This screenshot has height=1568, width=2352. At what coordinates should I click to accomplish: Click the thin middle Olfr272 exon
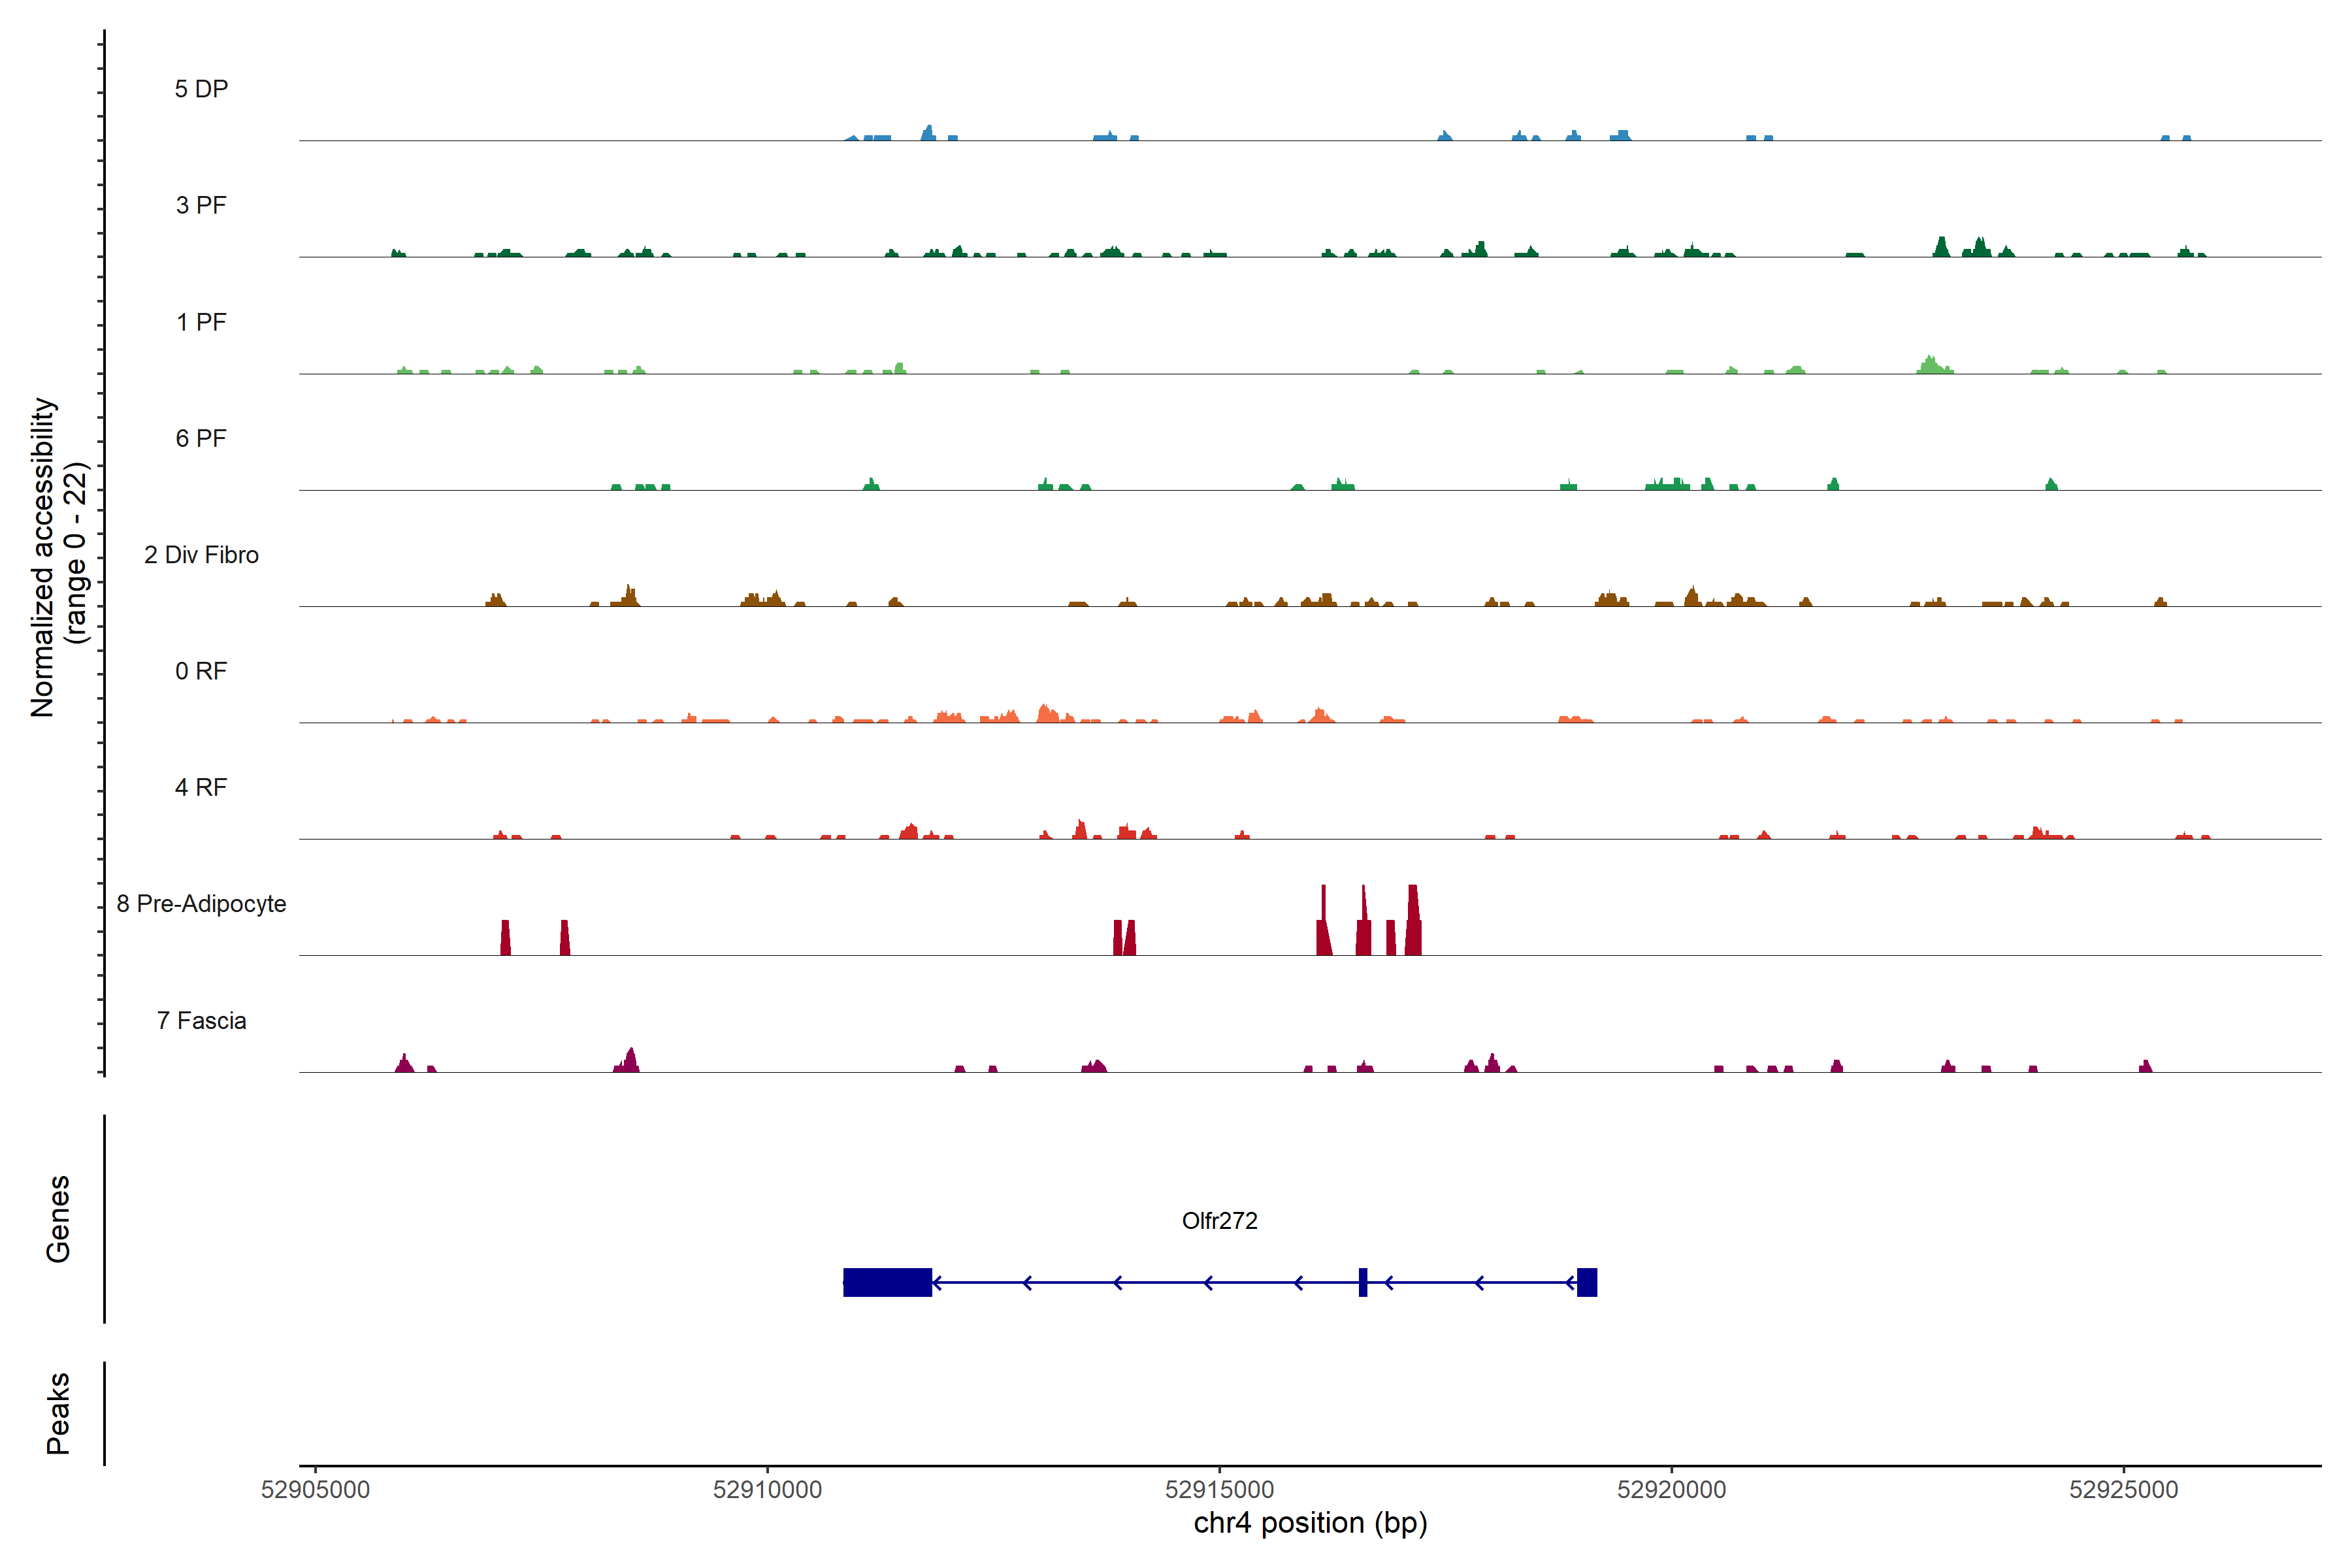(x=1363, y=1282)
